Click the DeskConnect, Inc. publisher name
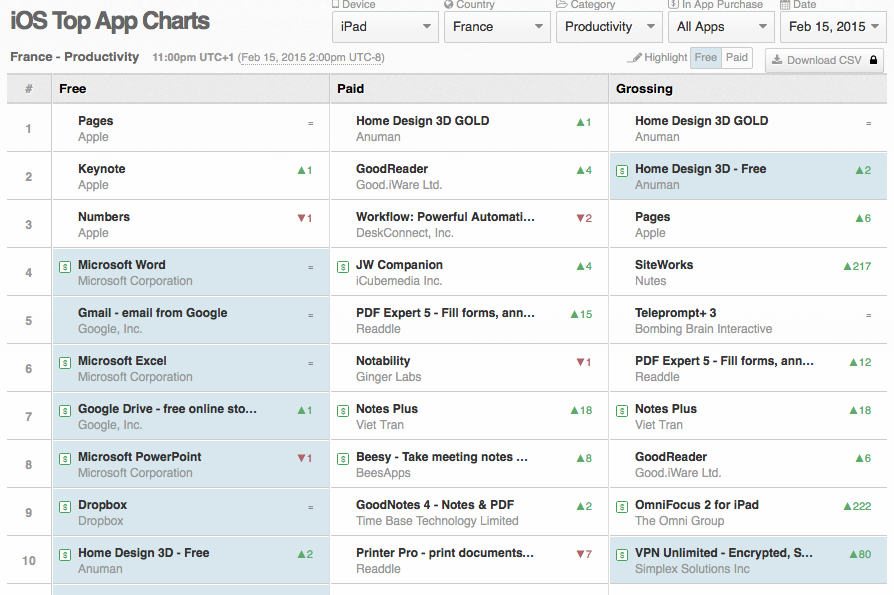The image size is (894, 595). pos(405,233)
